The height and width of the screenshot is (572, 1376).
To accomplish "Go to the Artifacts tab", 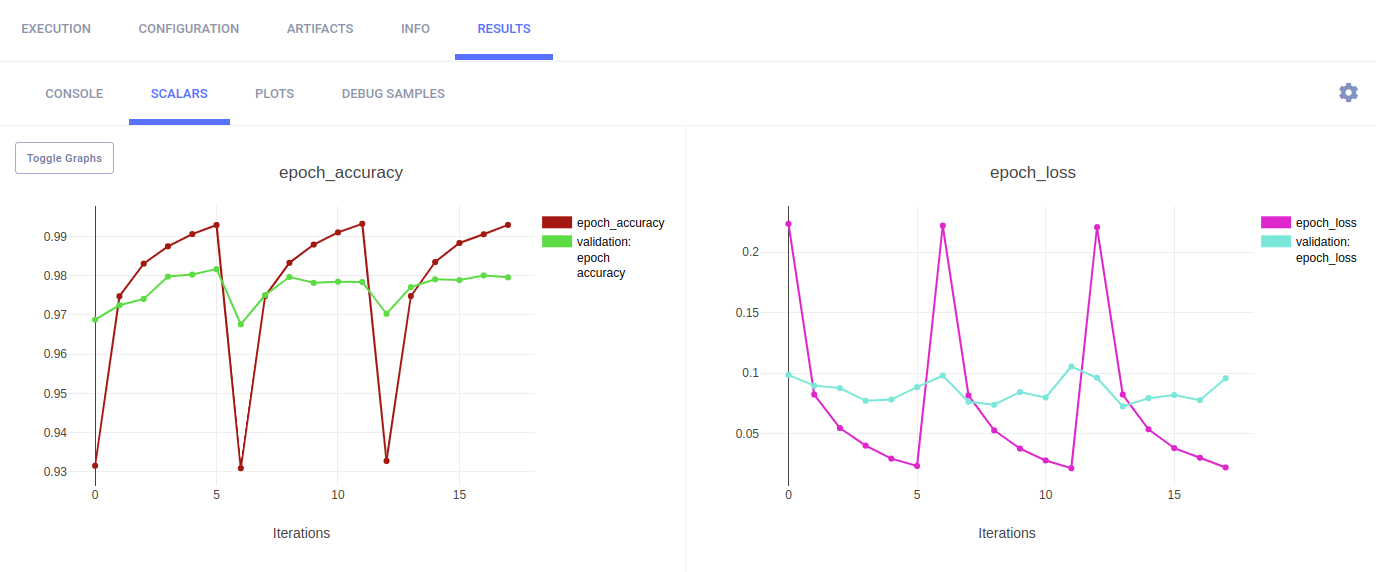I will [320, 29].
